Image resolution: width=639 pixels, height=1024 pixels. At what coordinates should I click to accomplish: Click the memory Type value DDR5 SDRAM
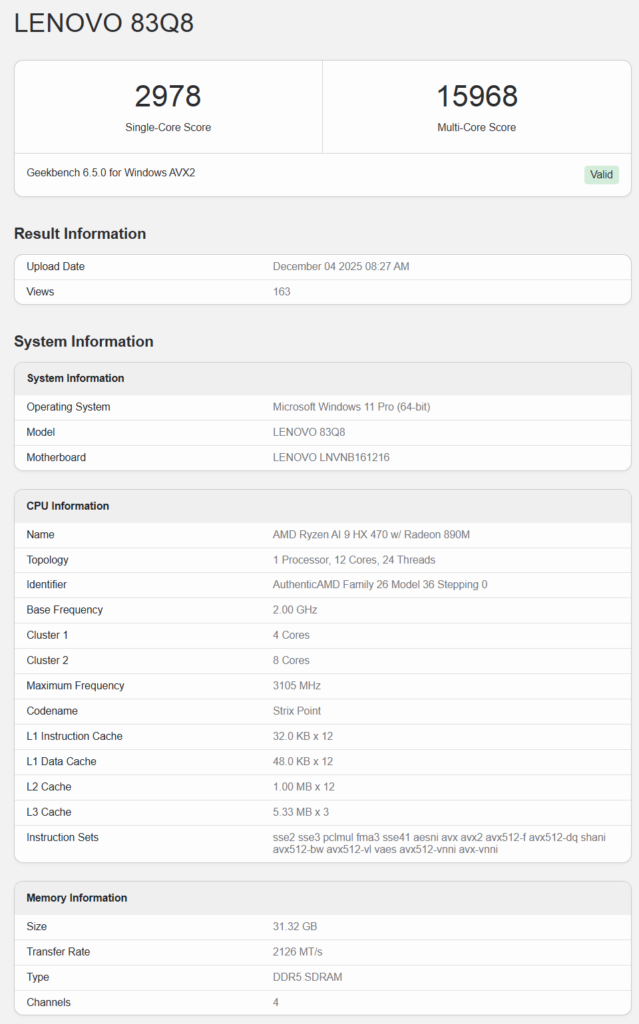click(x=309, y=977)
